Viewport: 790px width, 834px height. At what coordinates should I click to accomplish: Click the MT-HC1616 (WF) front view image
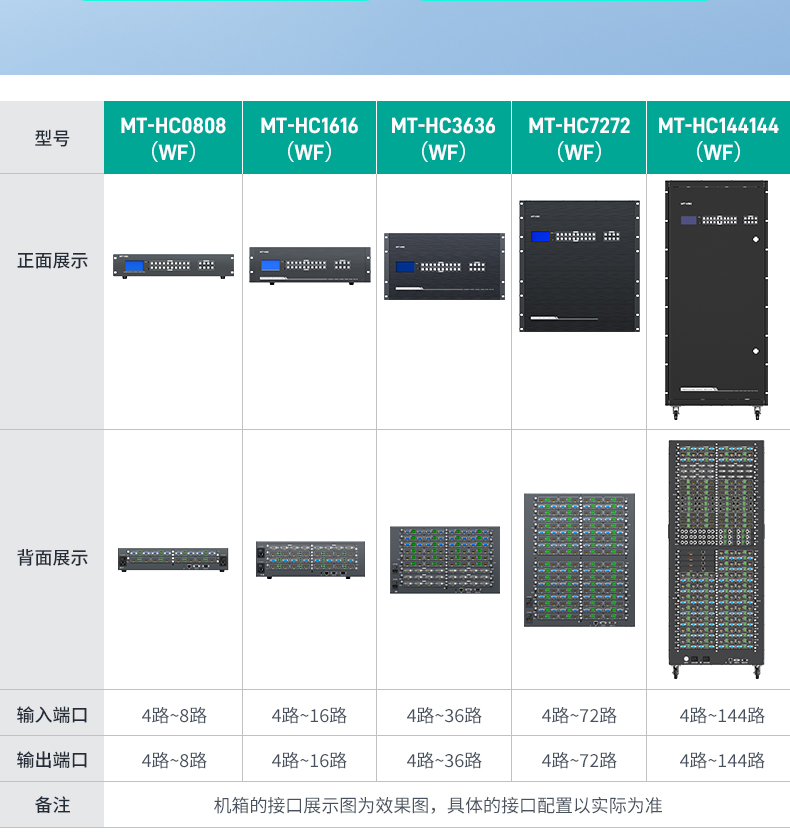click(310, 265)
